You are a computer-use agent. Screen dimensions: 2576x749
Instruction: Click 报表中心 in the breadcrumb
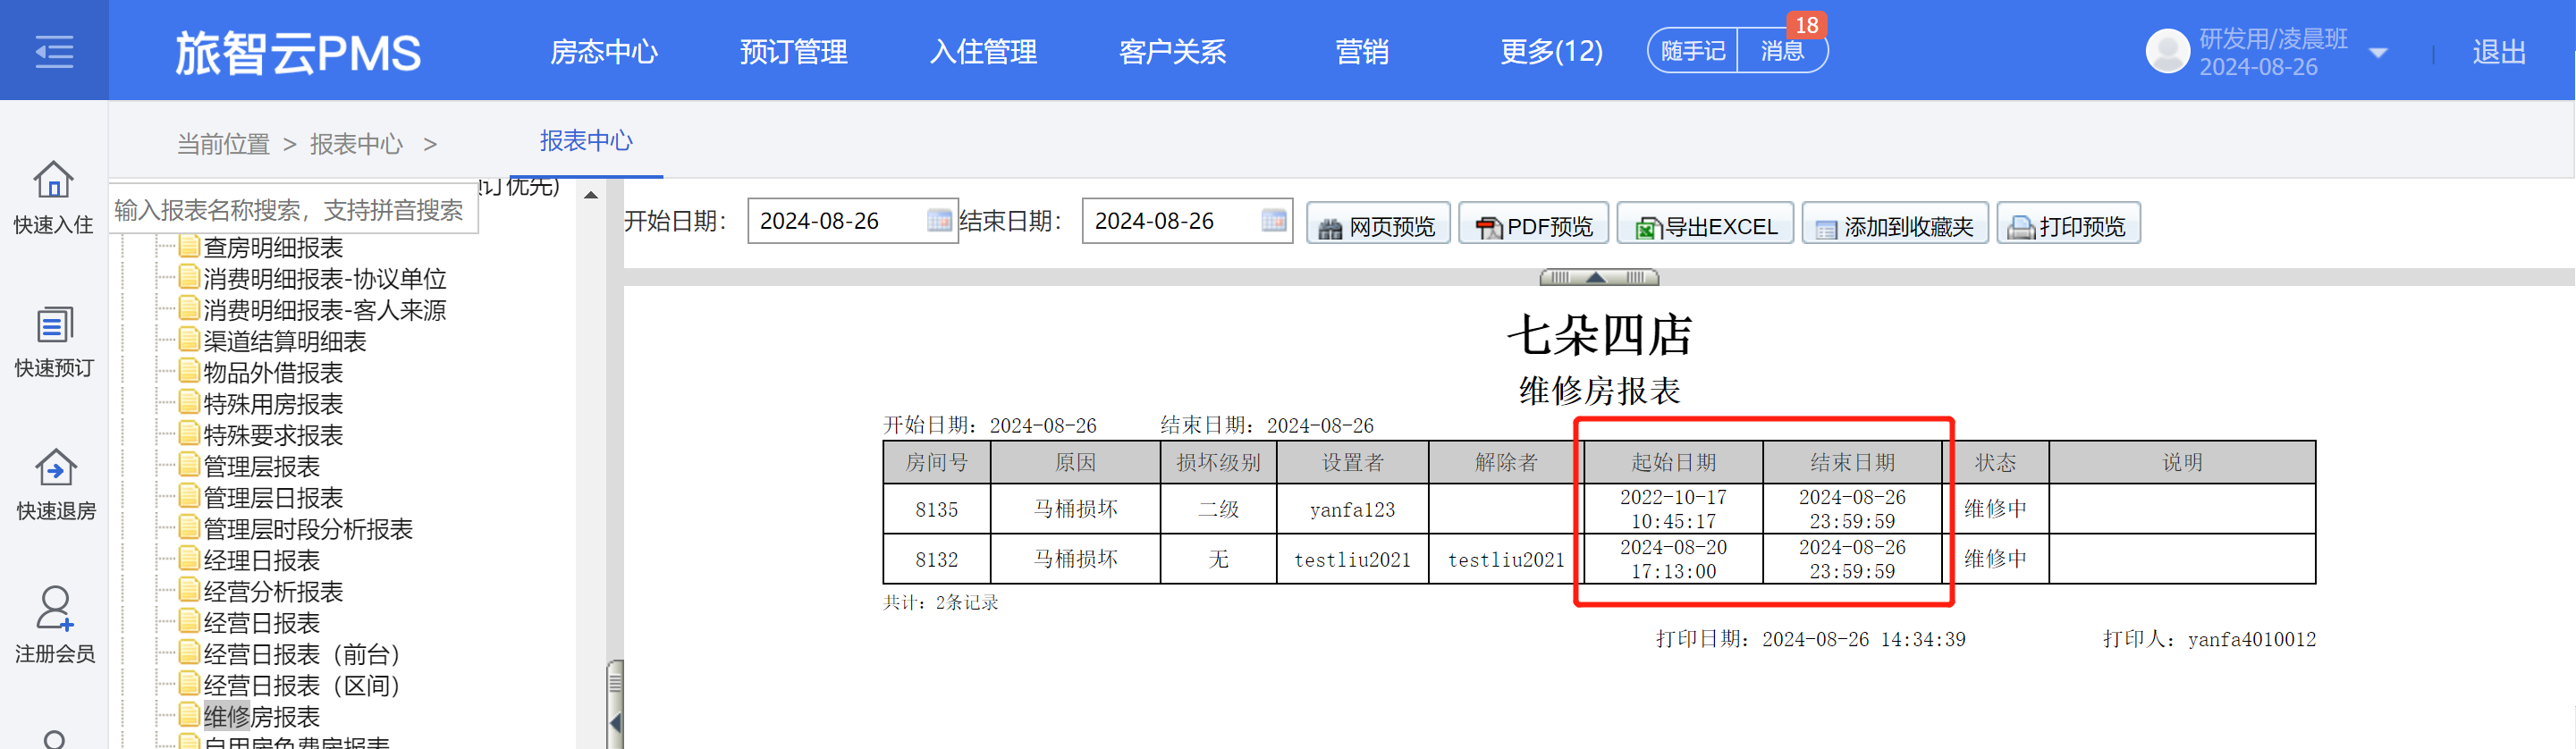(356, 144)
